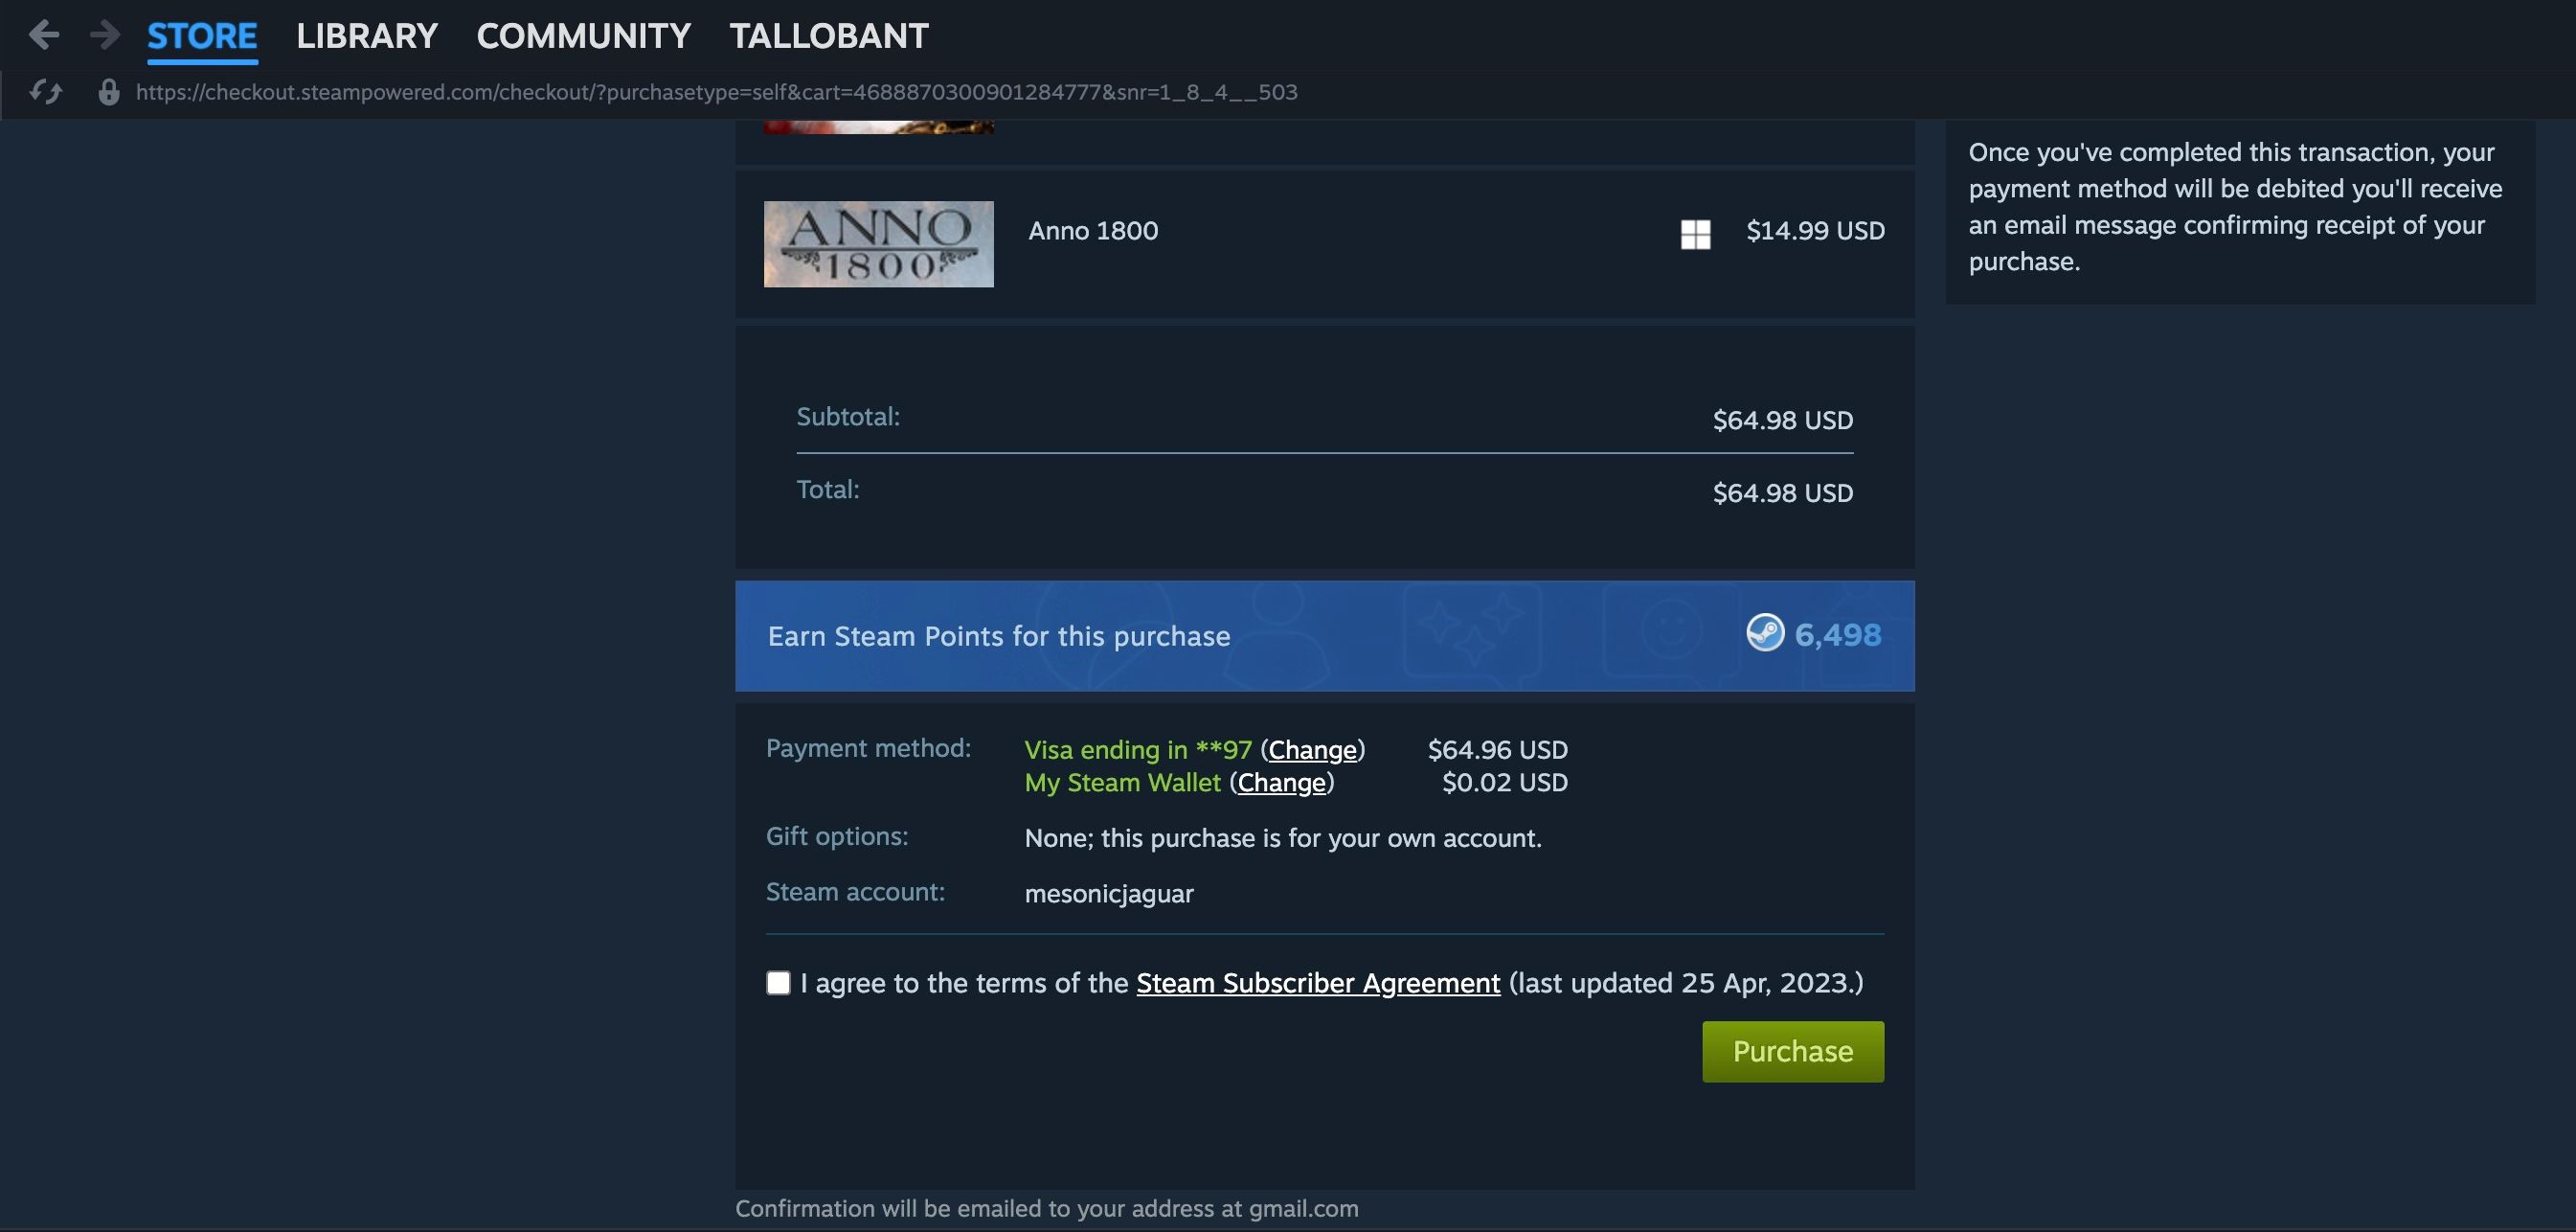Click the green Purchase button

point(1791,1051)
